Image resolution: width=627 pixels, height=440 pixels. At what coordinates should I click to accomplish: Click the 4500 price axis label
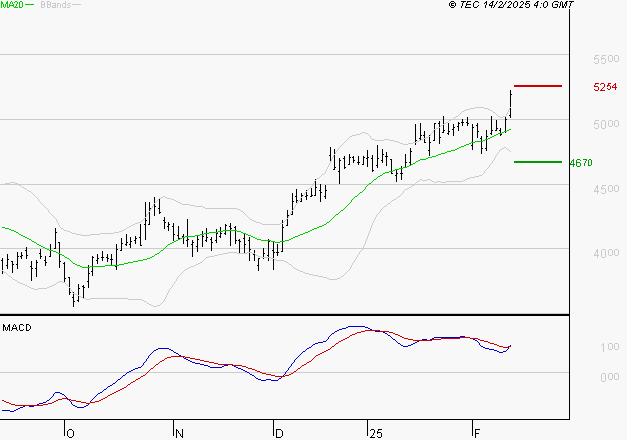coord(606,189)
